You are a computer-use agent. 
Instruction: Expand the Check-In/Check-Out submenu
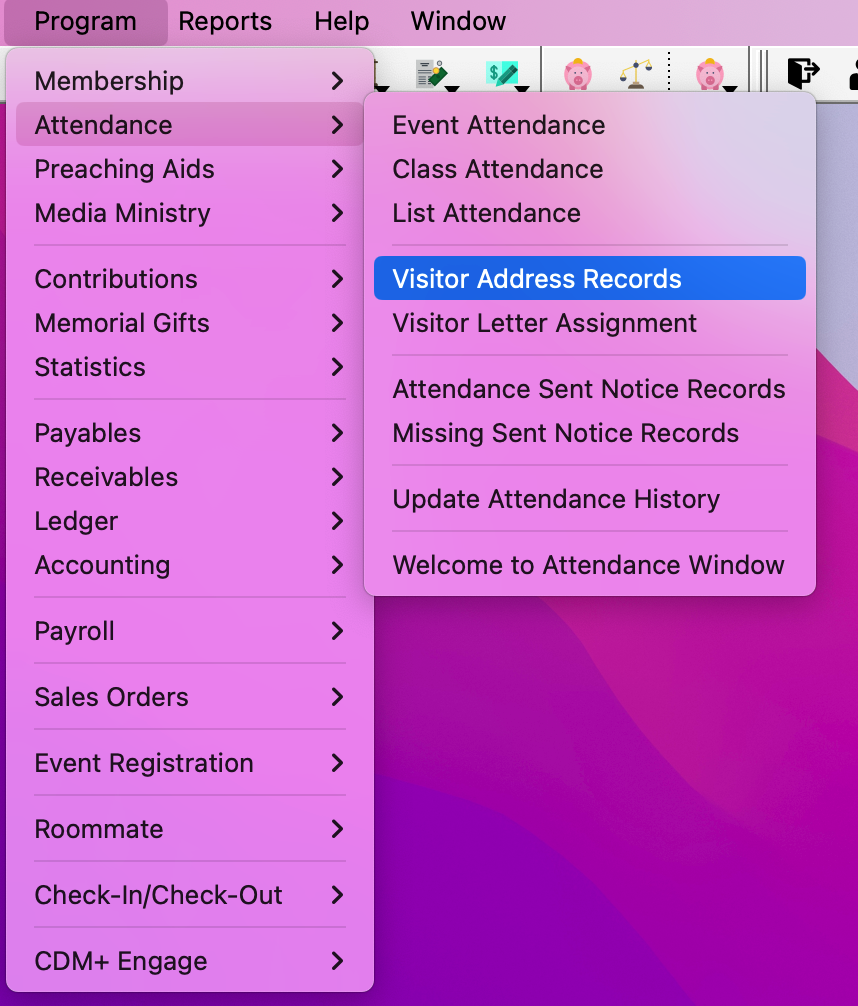click(x=158, y=895)
